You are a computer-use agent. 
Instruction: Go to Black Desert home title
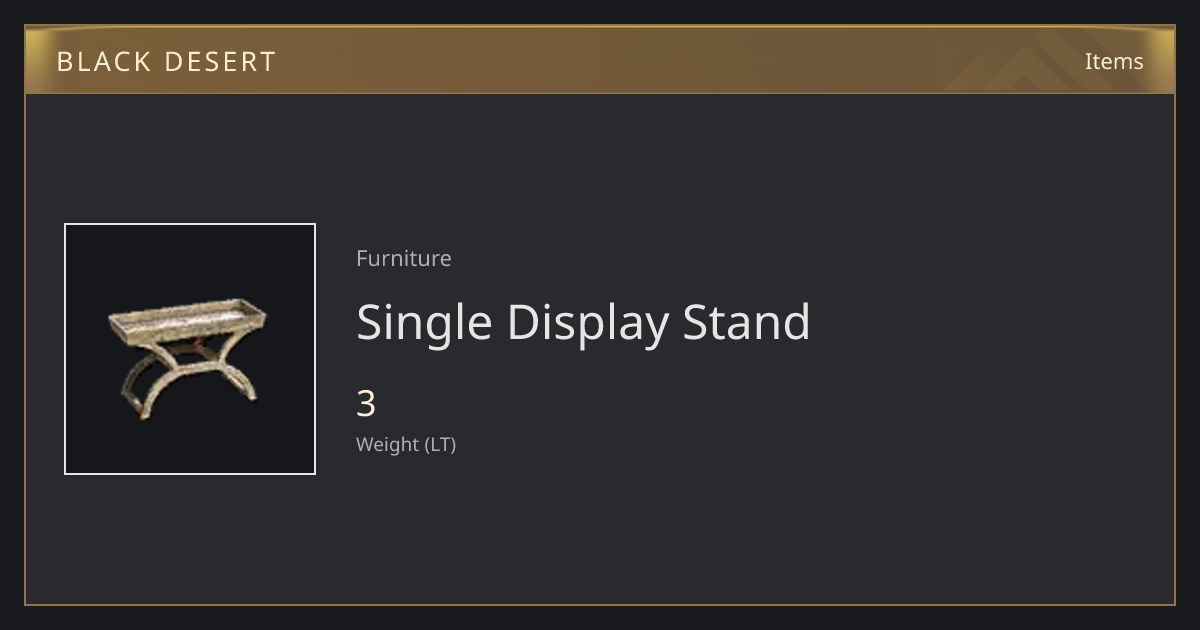pos(166,62)
